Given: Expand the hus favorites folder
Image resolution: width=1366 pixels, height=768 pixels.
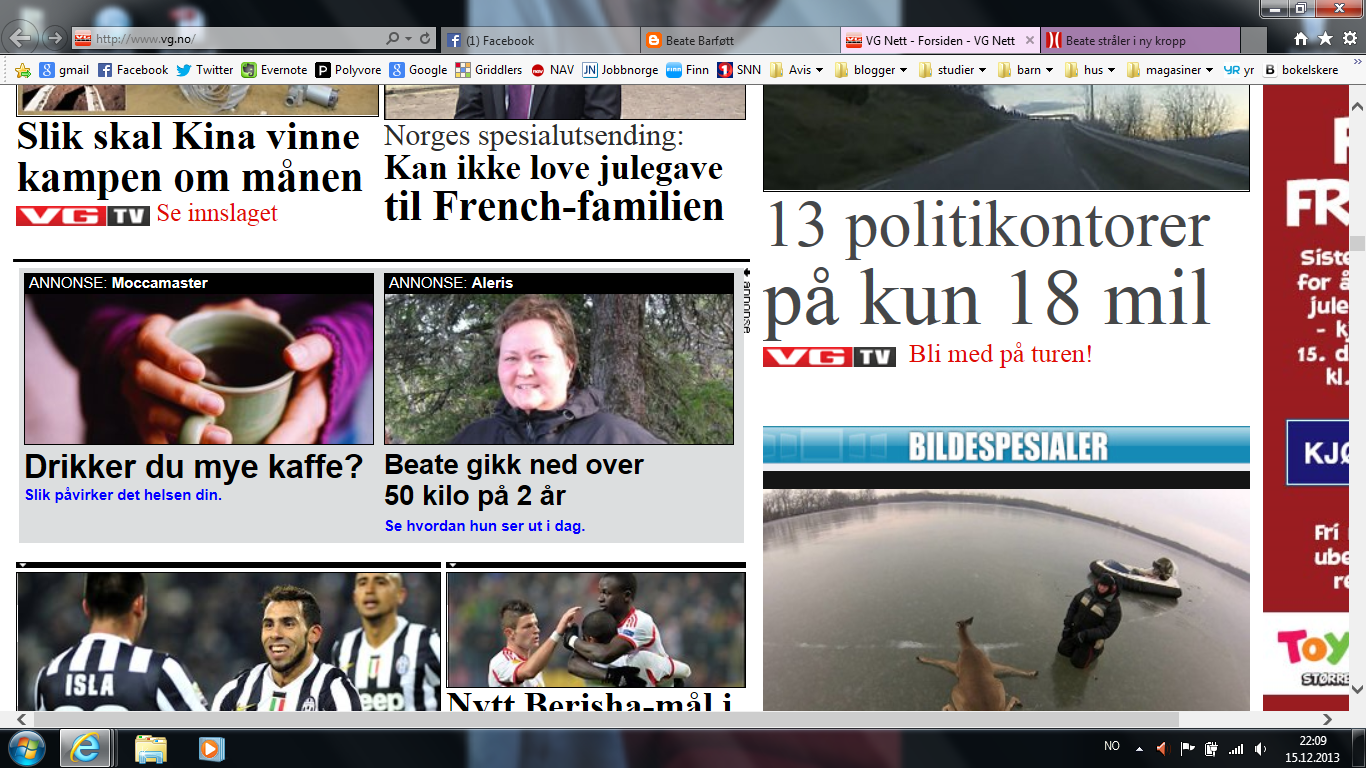Looking at the screenshot, I should 1091,70.
